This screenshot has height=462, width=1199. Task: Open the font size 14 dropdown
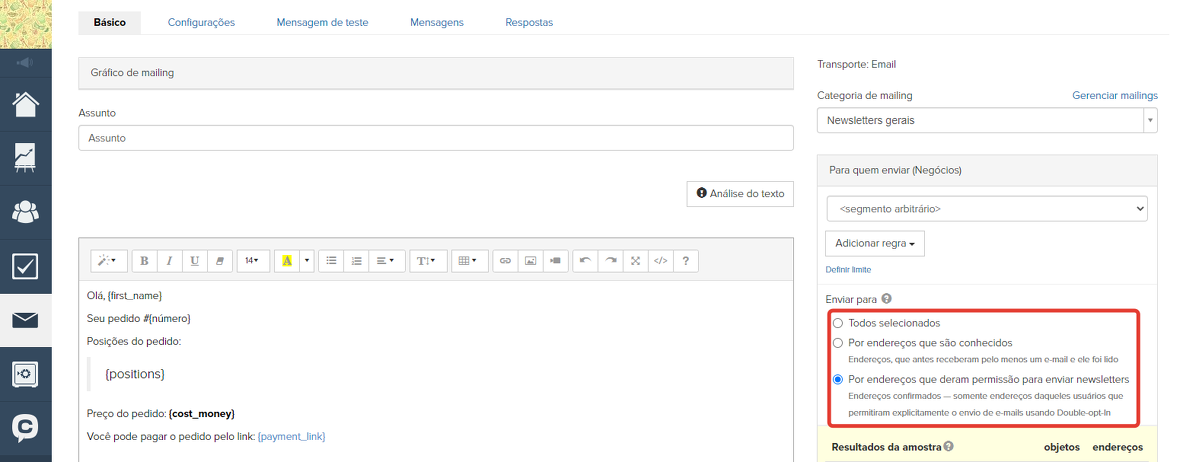251,261
